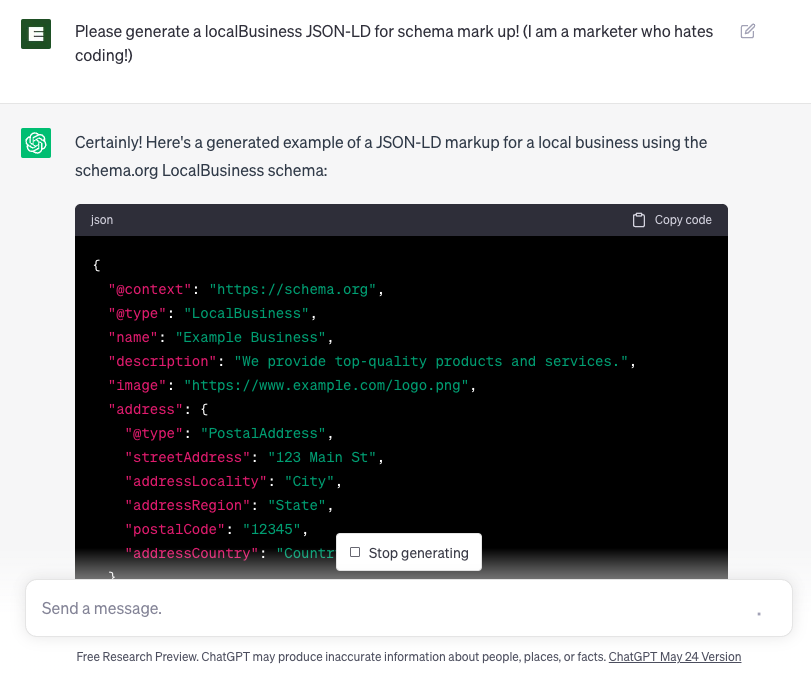The image size is (811, 680).
Task: Click the "https://schema.org" value
Action: coord(293,290)
